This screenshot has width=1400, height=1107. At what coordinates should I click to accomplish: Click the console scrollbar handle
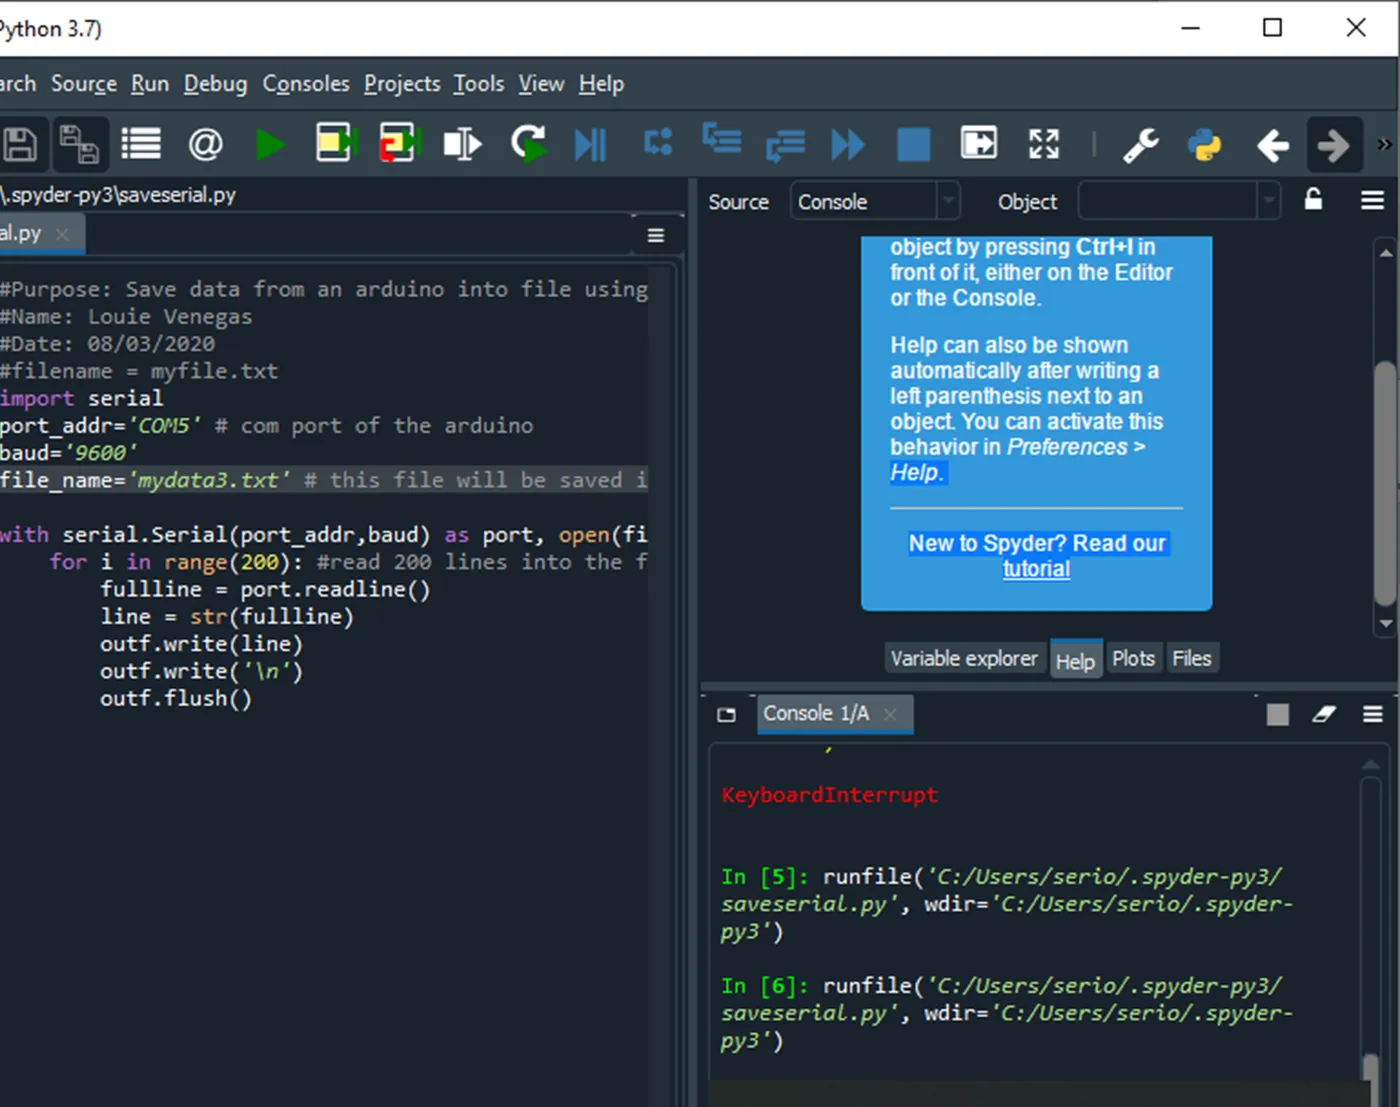1370,1068
